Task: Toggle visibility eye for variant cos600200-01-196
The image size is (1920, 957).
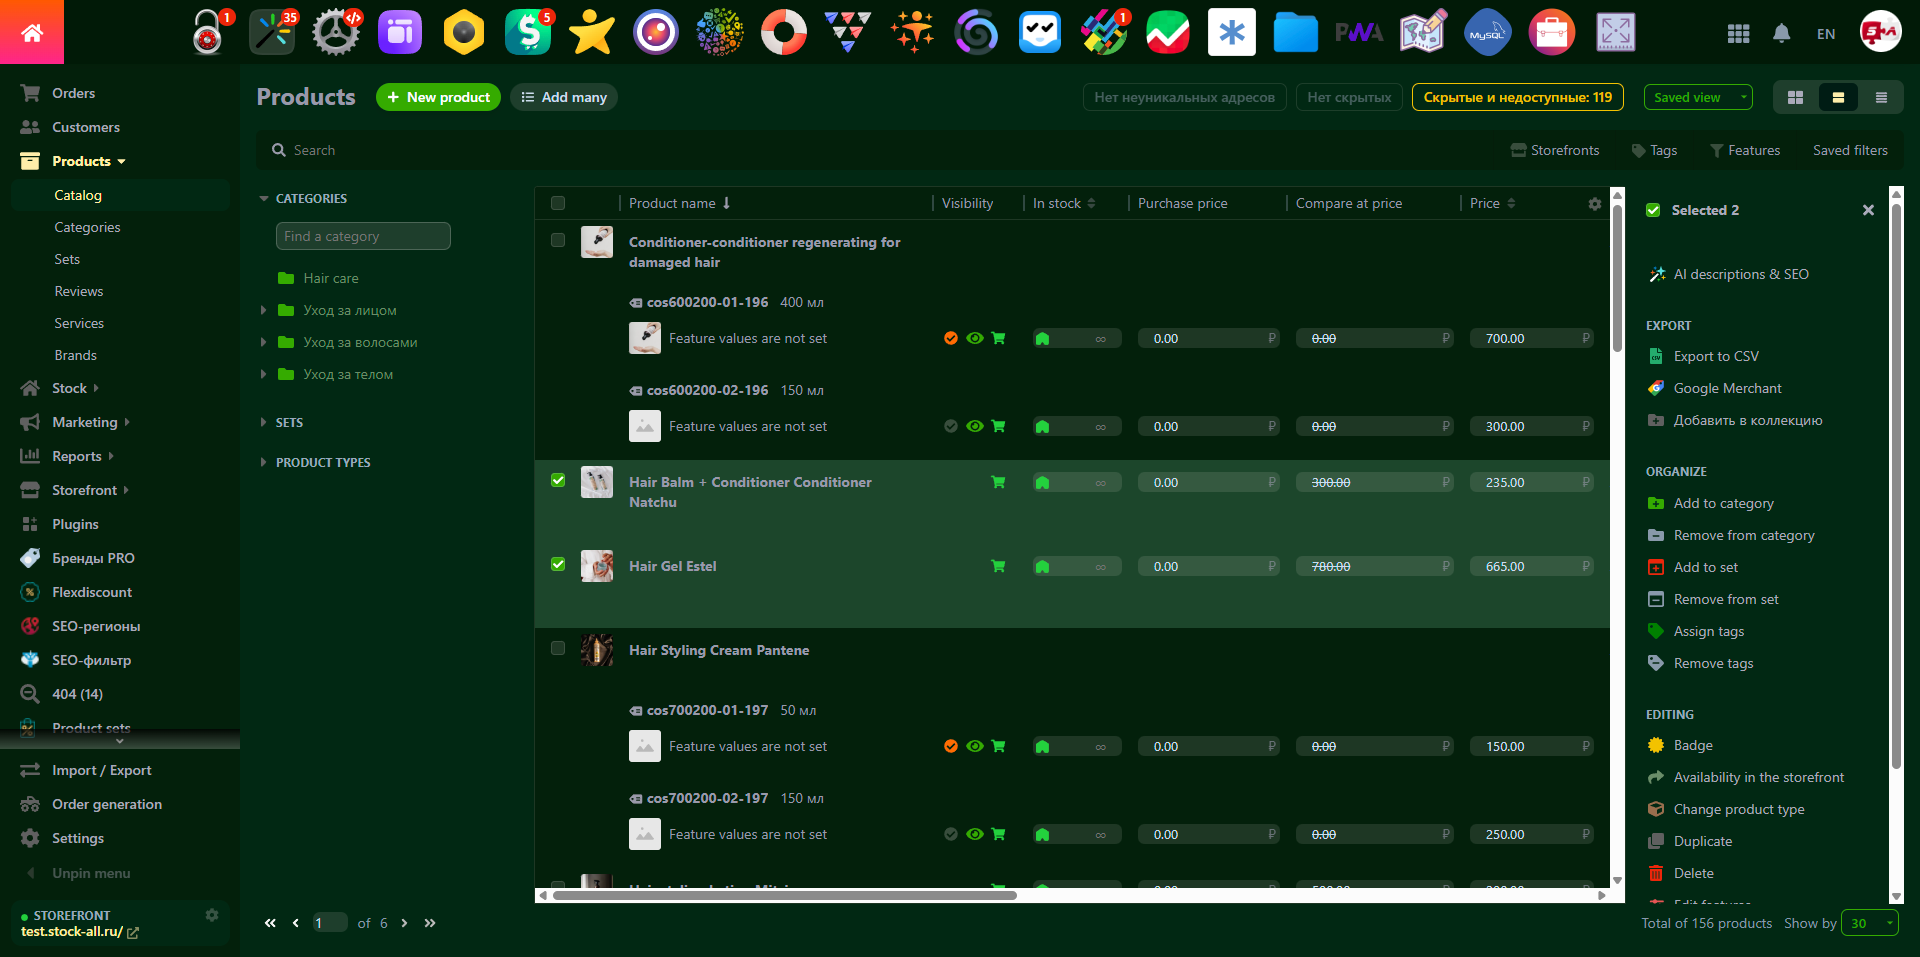Action: click(974, 338)
